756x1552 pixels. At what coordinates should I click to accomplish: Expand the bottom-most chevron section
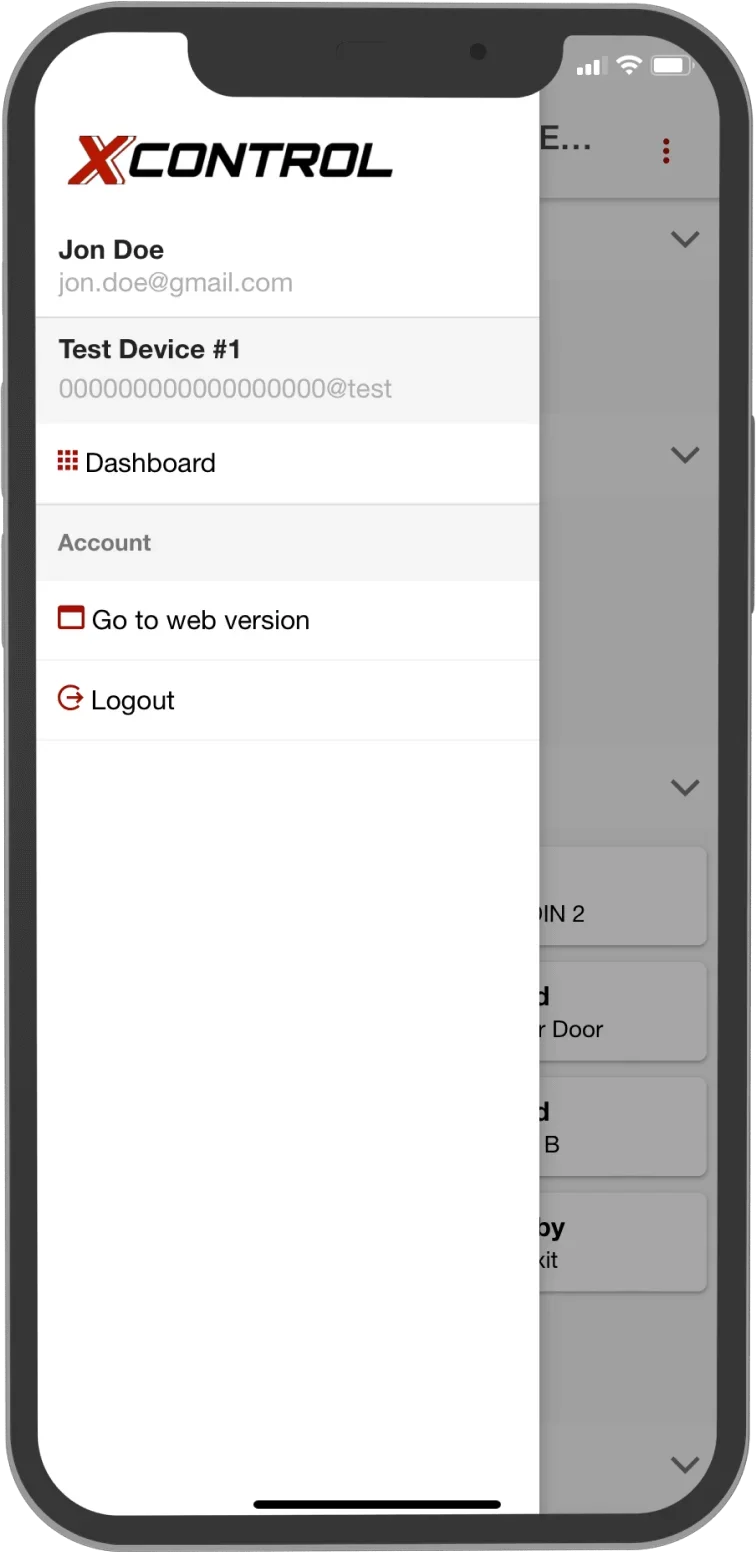[x=685, y=1465]
